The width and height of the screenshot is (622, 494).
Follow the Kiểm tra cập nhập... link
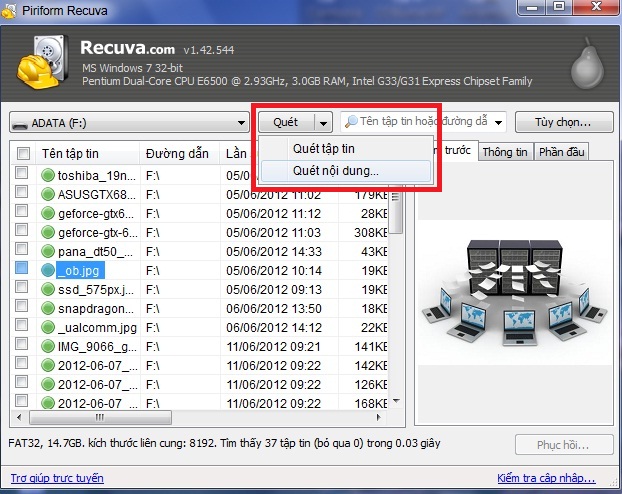(546, 478)
